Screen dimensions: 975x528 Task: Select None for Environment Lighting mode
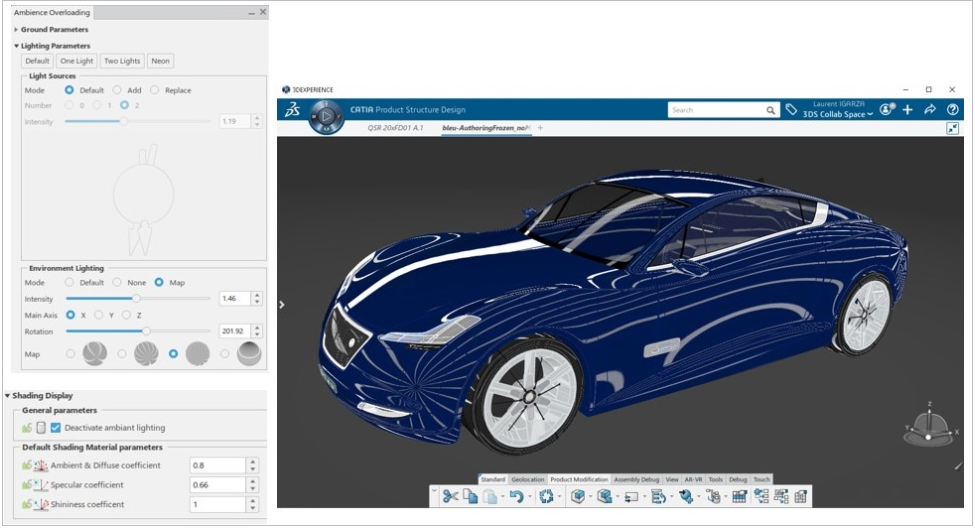118,283
